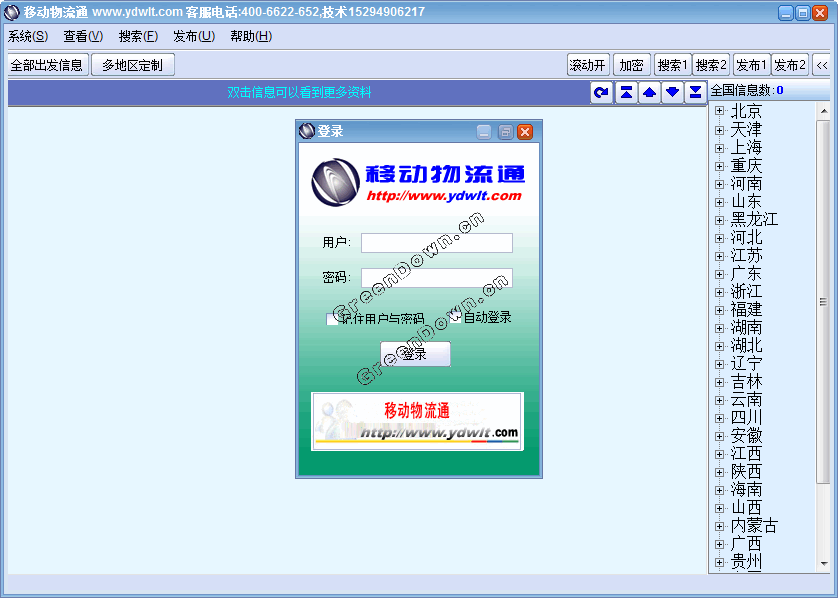Click the up arrow navigation icon
Image resolution: width=838 pixels, height=598 pixels.
[649, 92]
